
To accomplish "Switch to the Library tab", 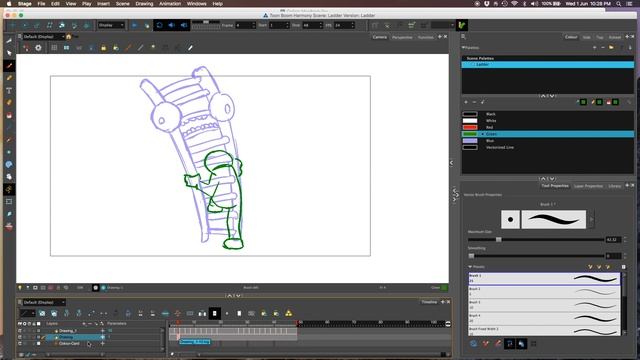I will (x=615, y=186).
